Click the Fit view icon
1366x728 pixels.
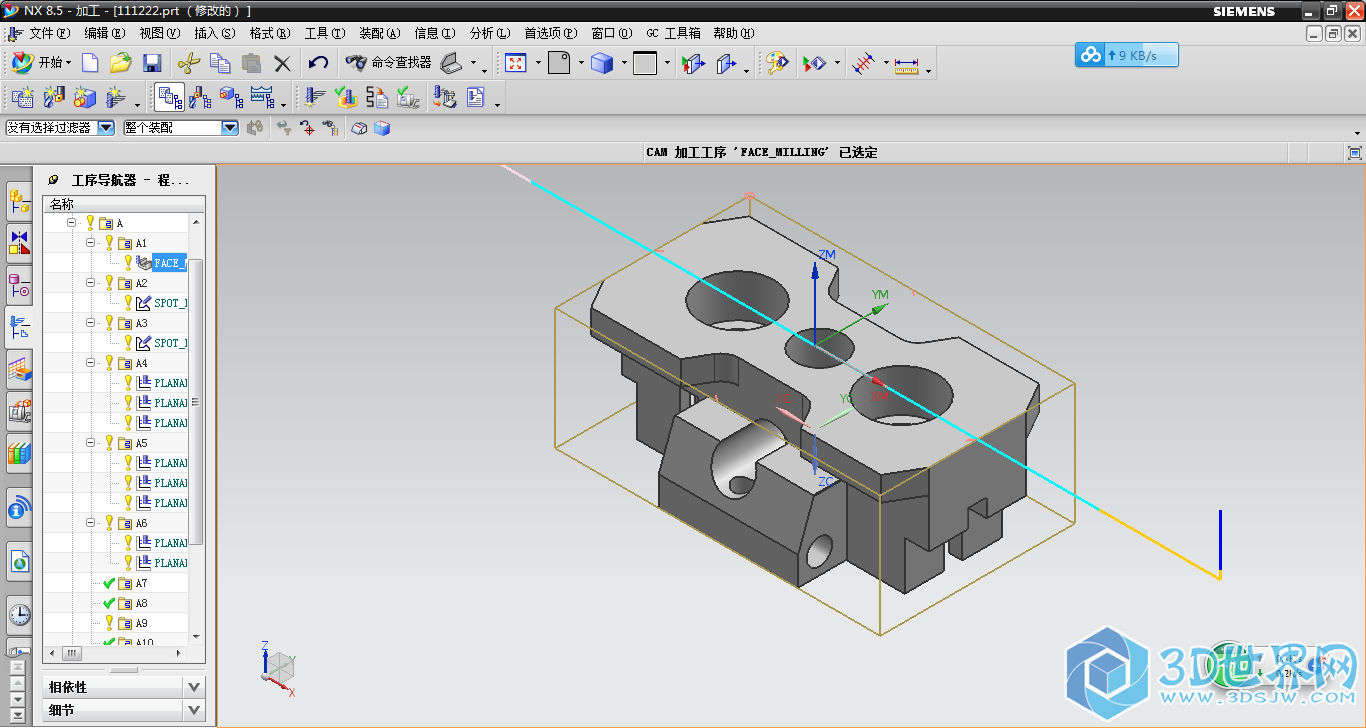click(x=516, y=63)
